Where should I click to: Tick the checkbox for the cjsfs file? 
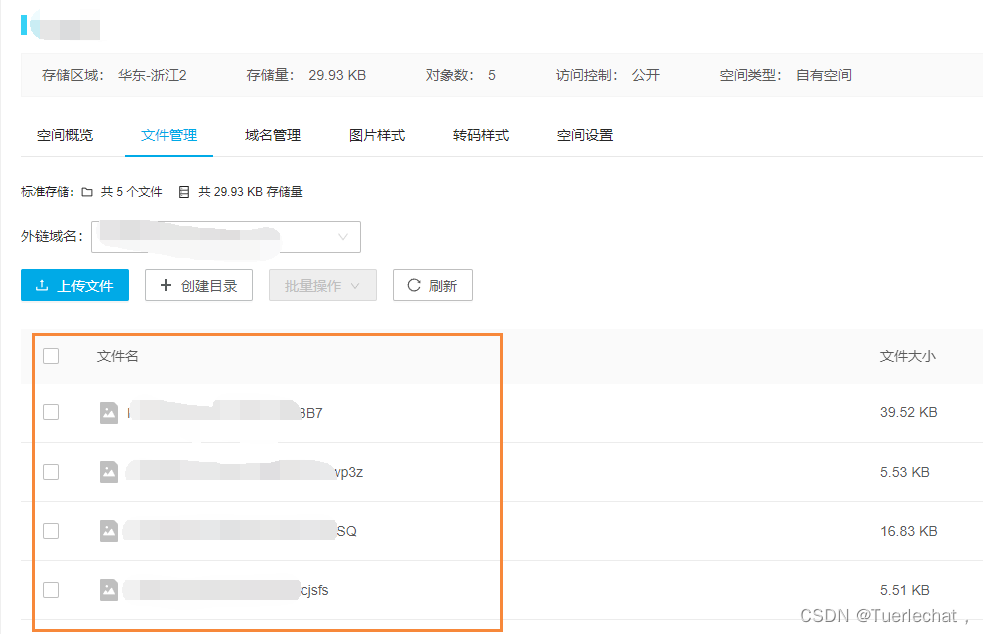(x=51, y=590)
